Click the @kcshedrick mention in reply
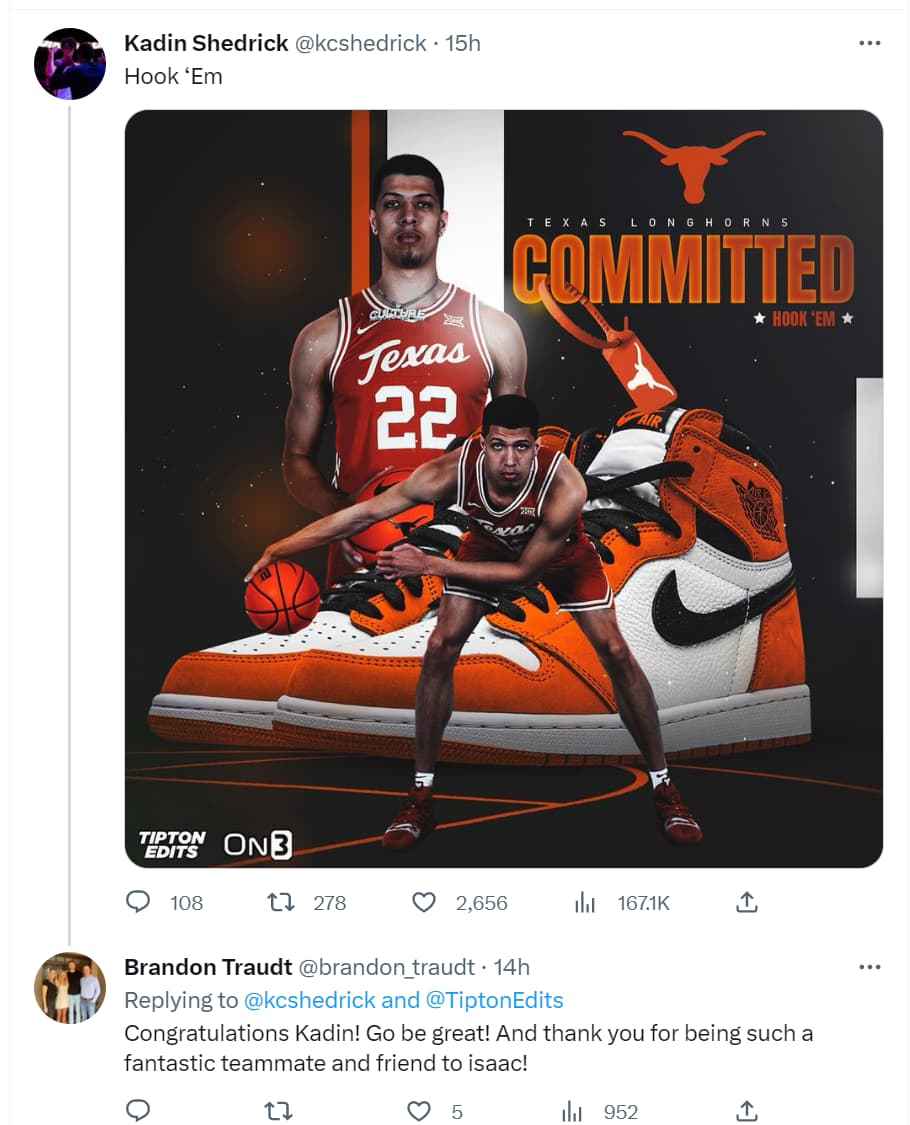The image size is (910, 1125). tap(310, 1000)
